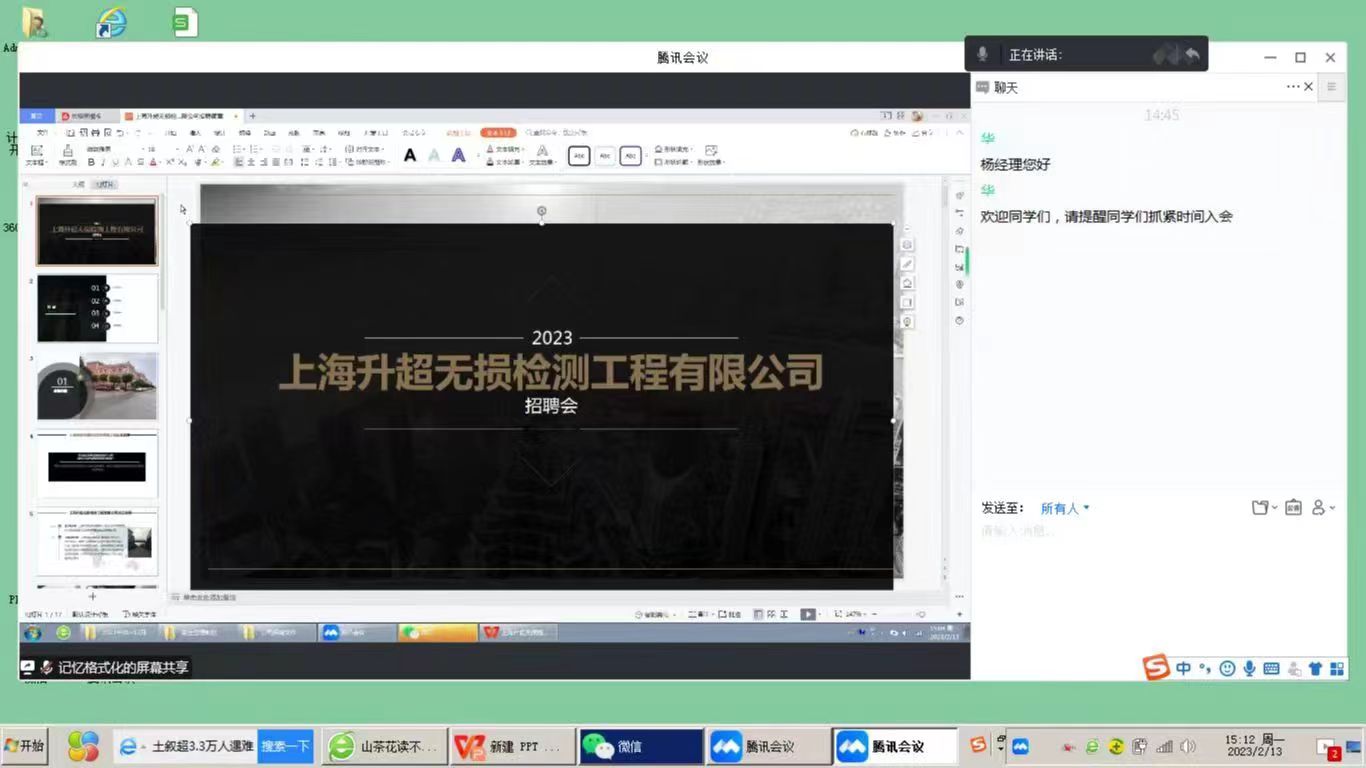
Task: Toggle Sogou punctuation mode
Action: [1205, 668]
